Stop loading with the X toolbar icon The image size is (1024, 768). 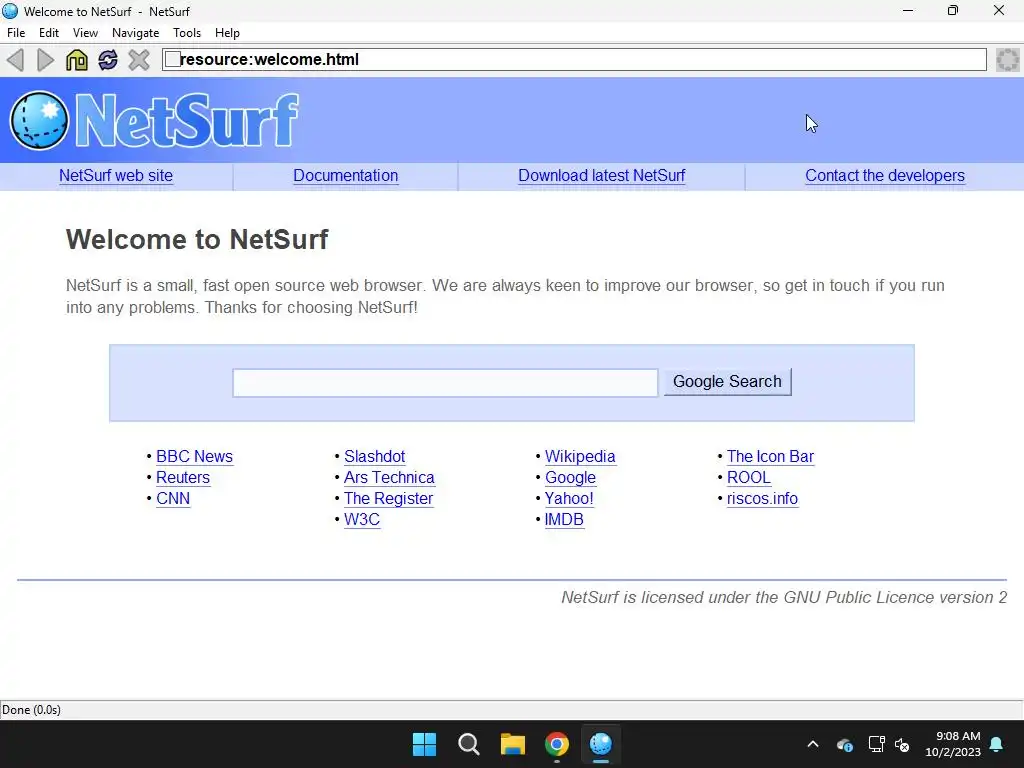pyautogui.click(x=138, y=60)
